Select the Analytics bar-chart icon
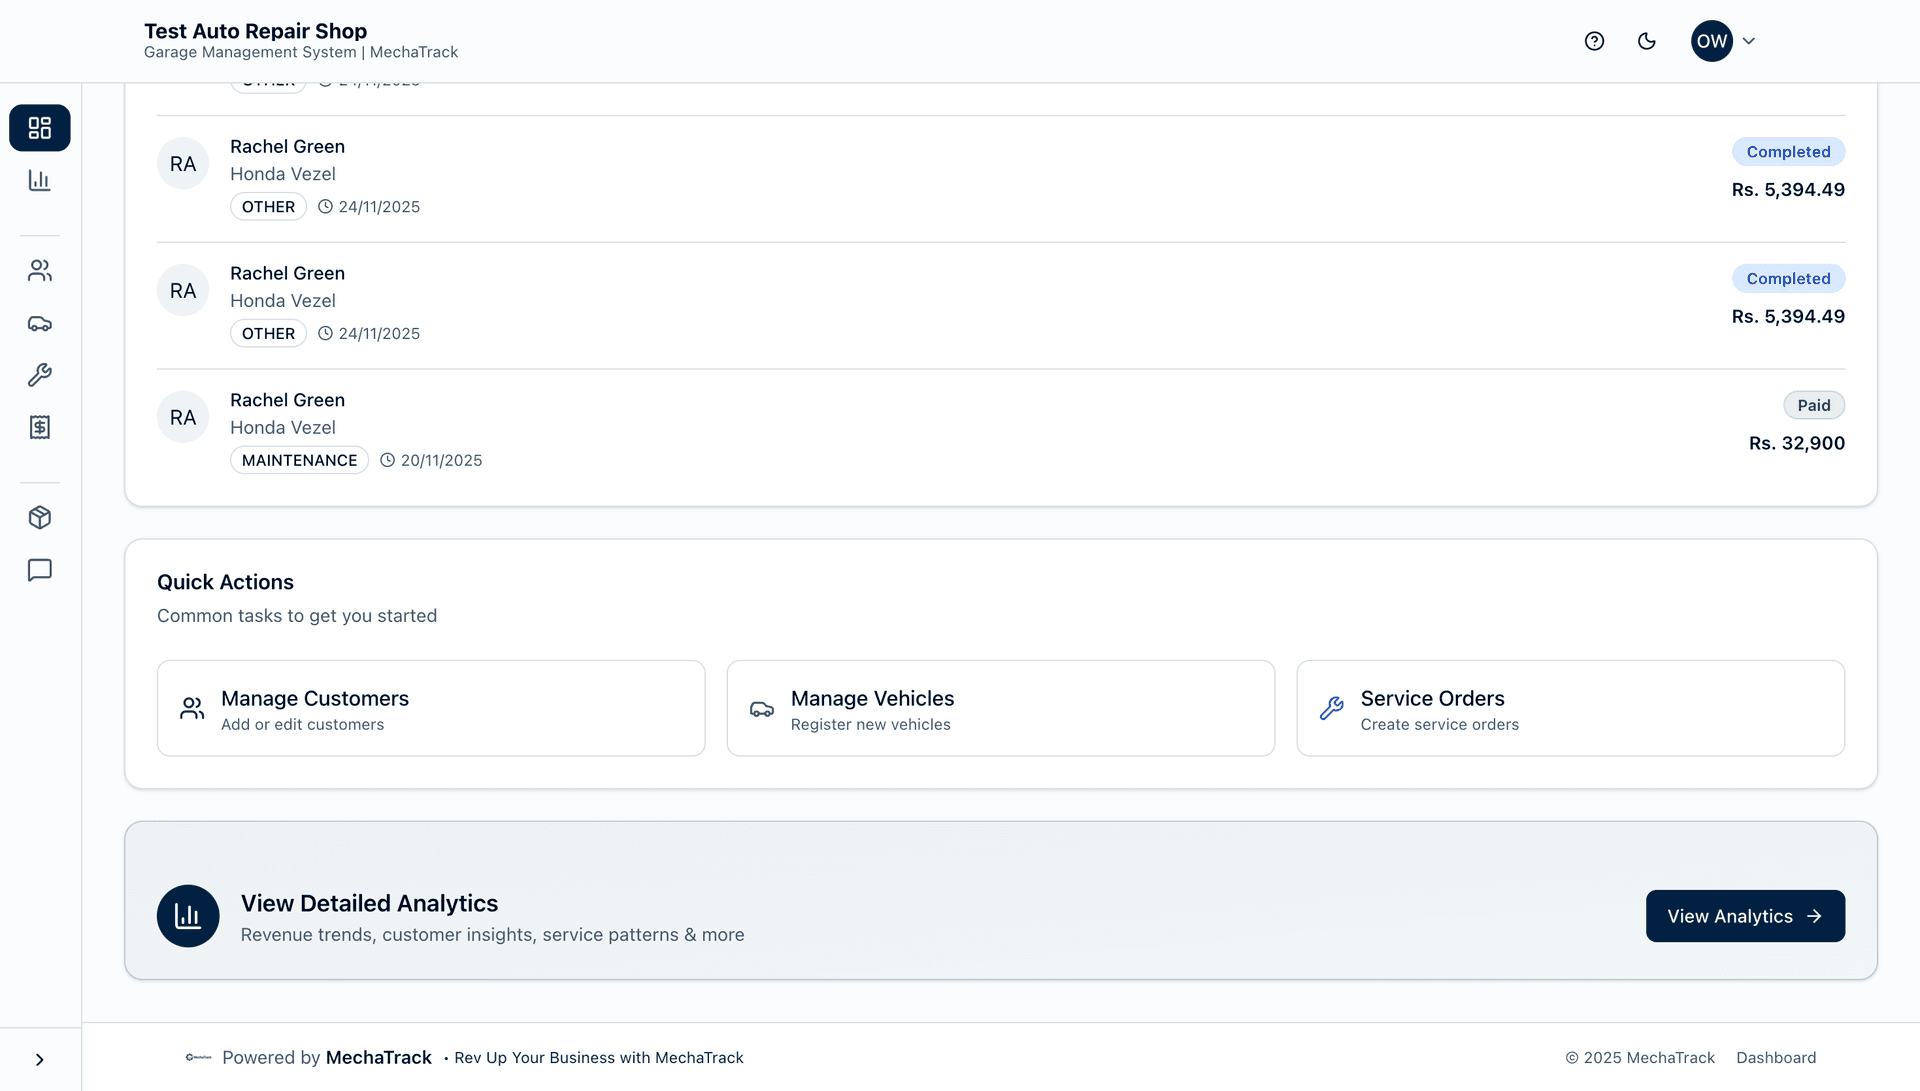Screen dimensions: 1920x1091 [x=40, y=180]
